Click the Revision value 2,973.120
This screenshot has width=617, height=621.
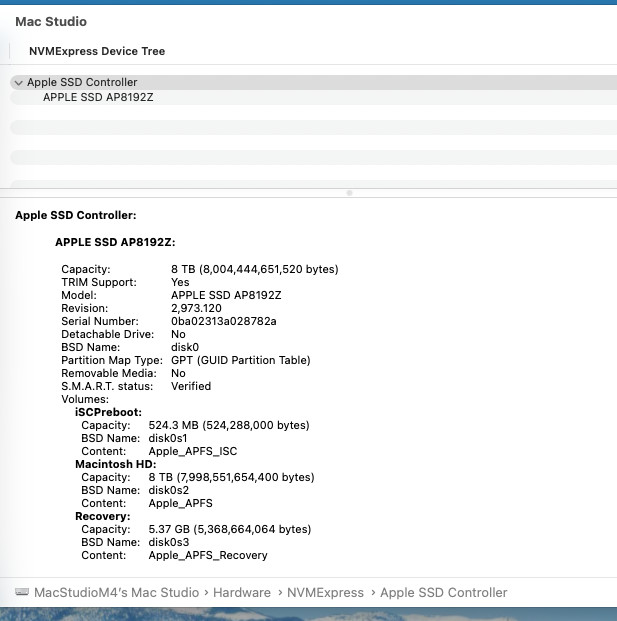point(196,308)
